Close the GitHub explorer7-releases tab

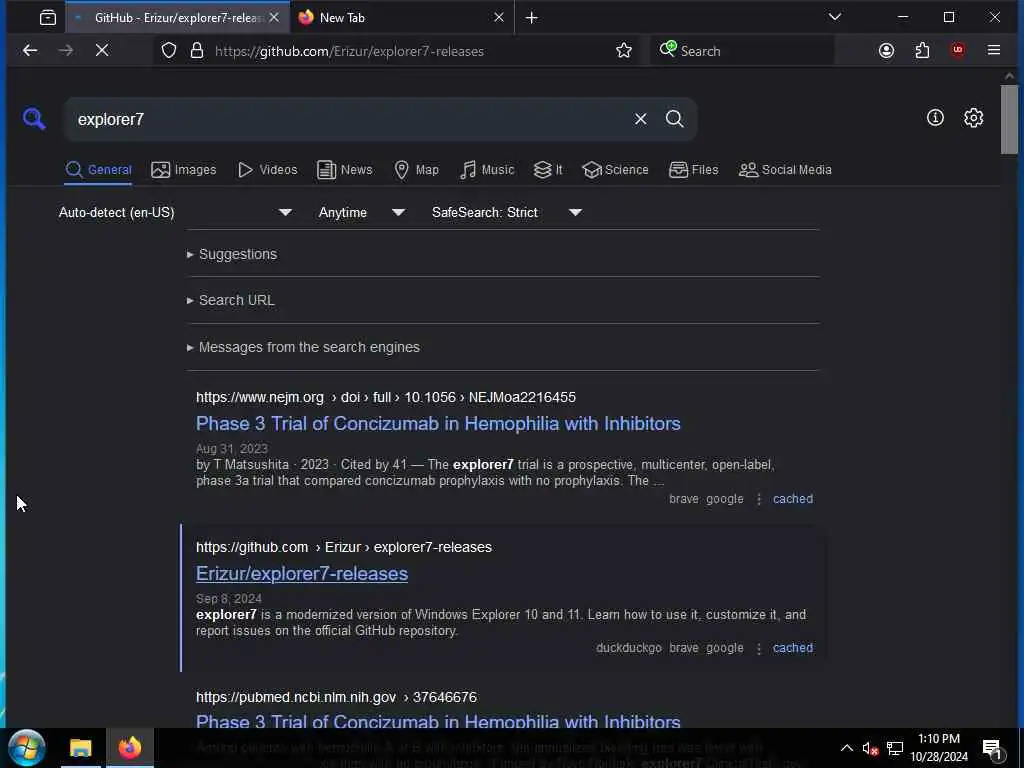274,18
